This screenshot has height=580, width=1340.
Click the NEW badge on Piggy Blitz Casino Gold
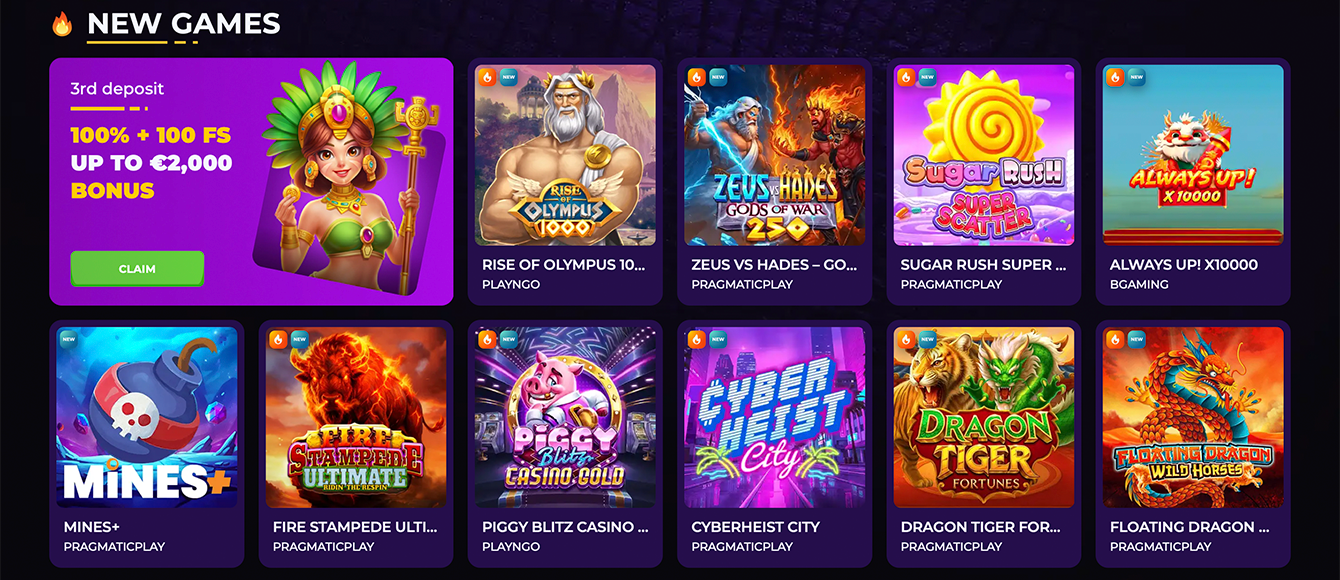click(x=509, y=339)
